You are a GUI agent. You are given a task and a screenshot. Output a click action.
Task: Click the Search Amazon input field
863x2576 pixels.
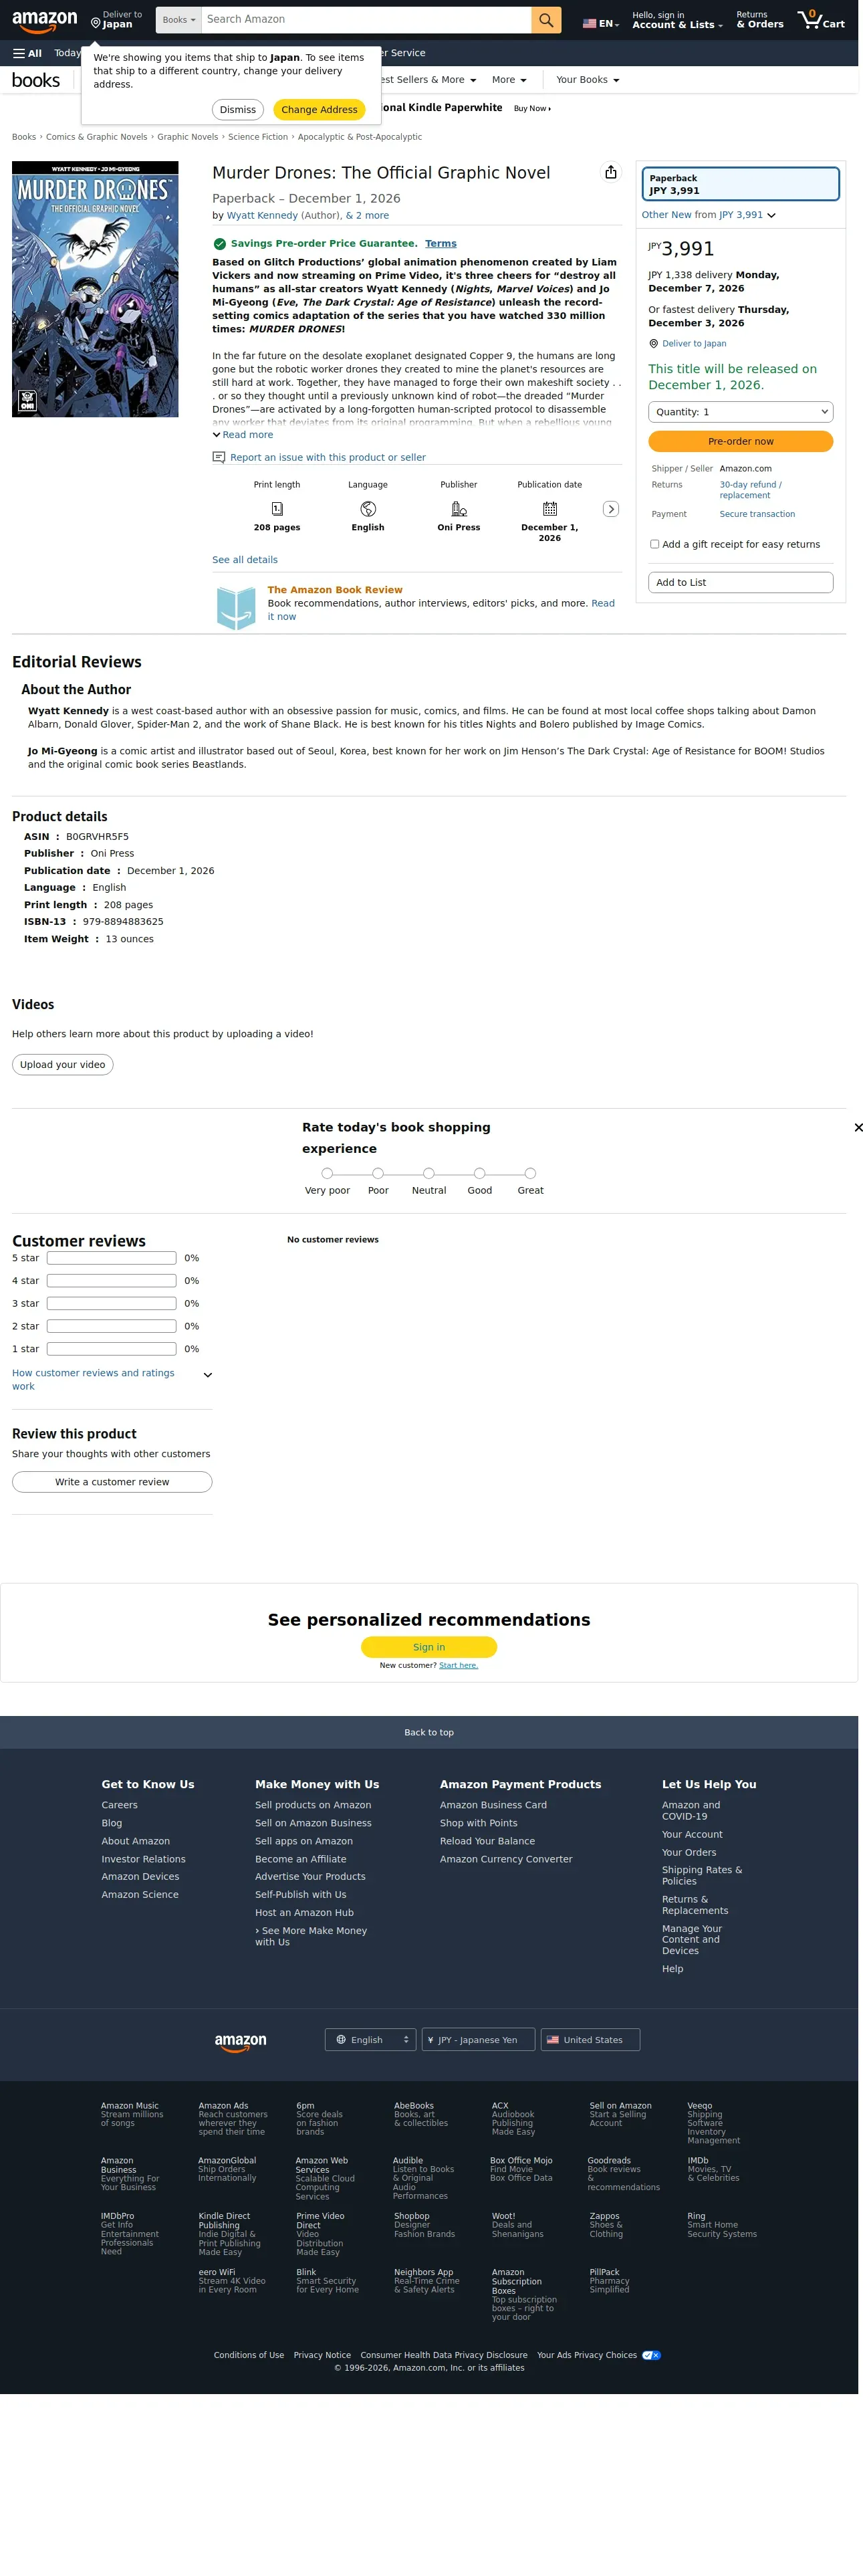(x=366, y=20)
